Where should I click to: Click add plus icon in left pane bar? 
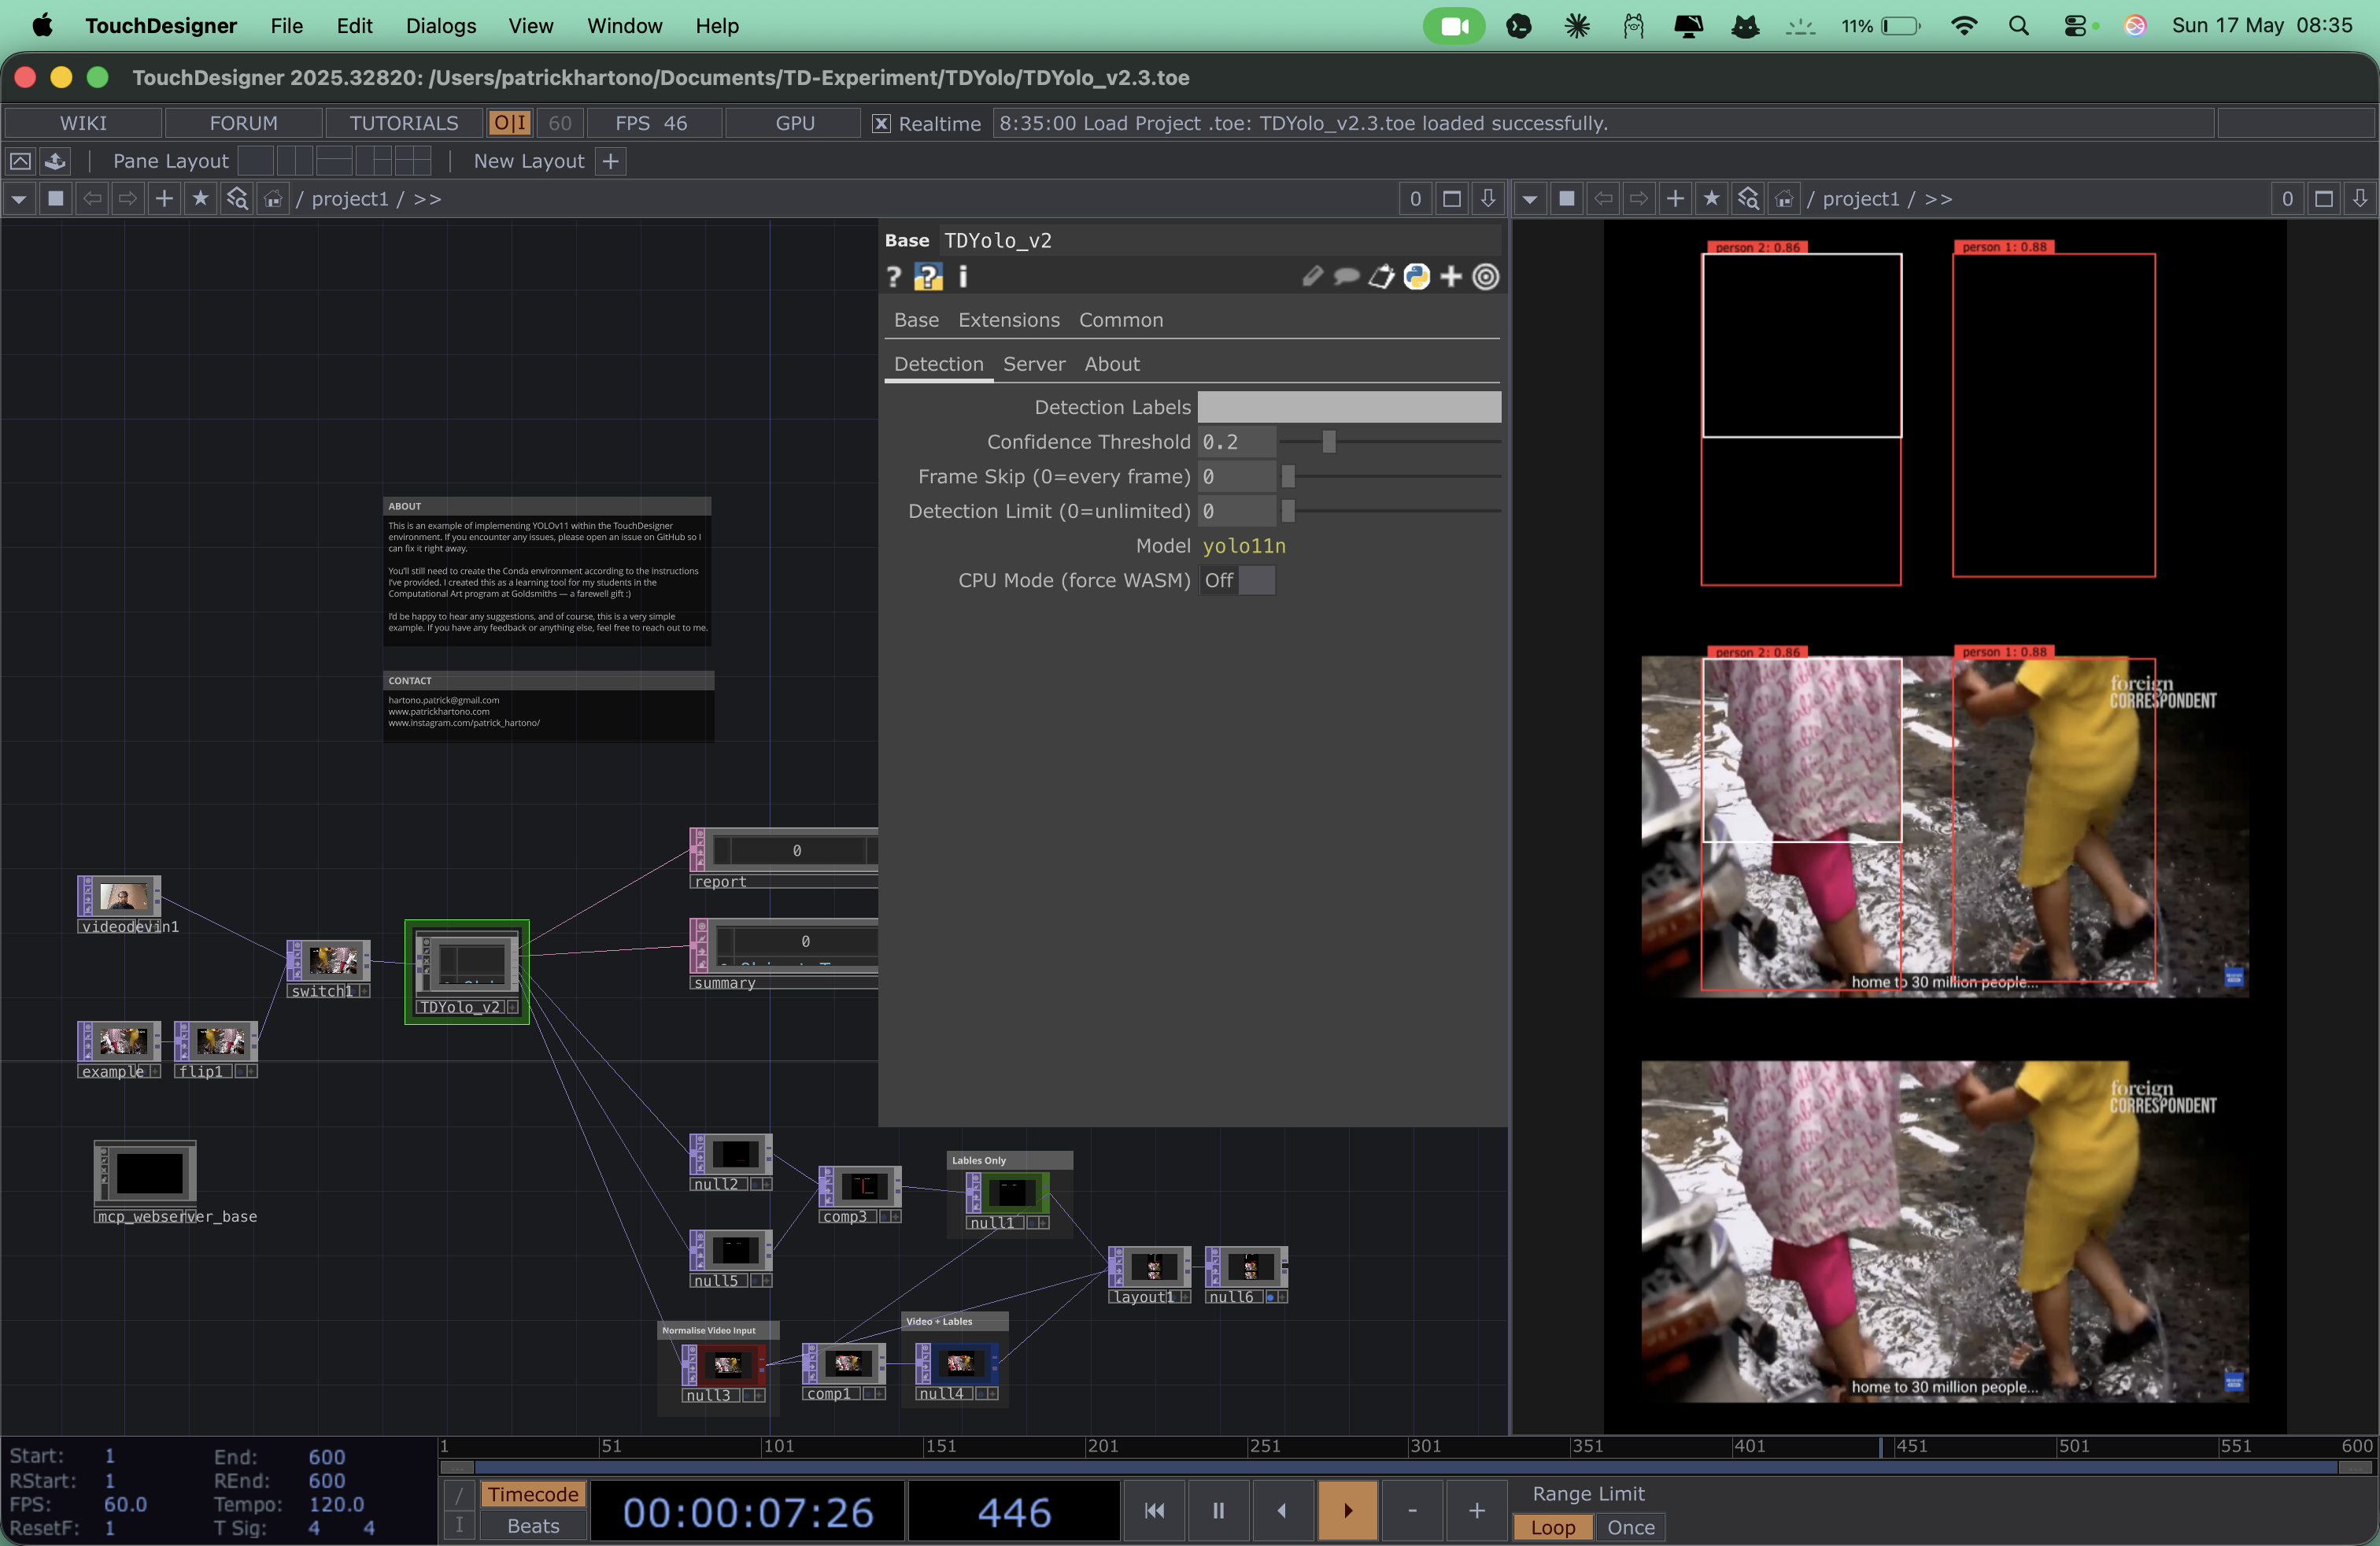[x=164, y=199]
